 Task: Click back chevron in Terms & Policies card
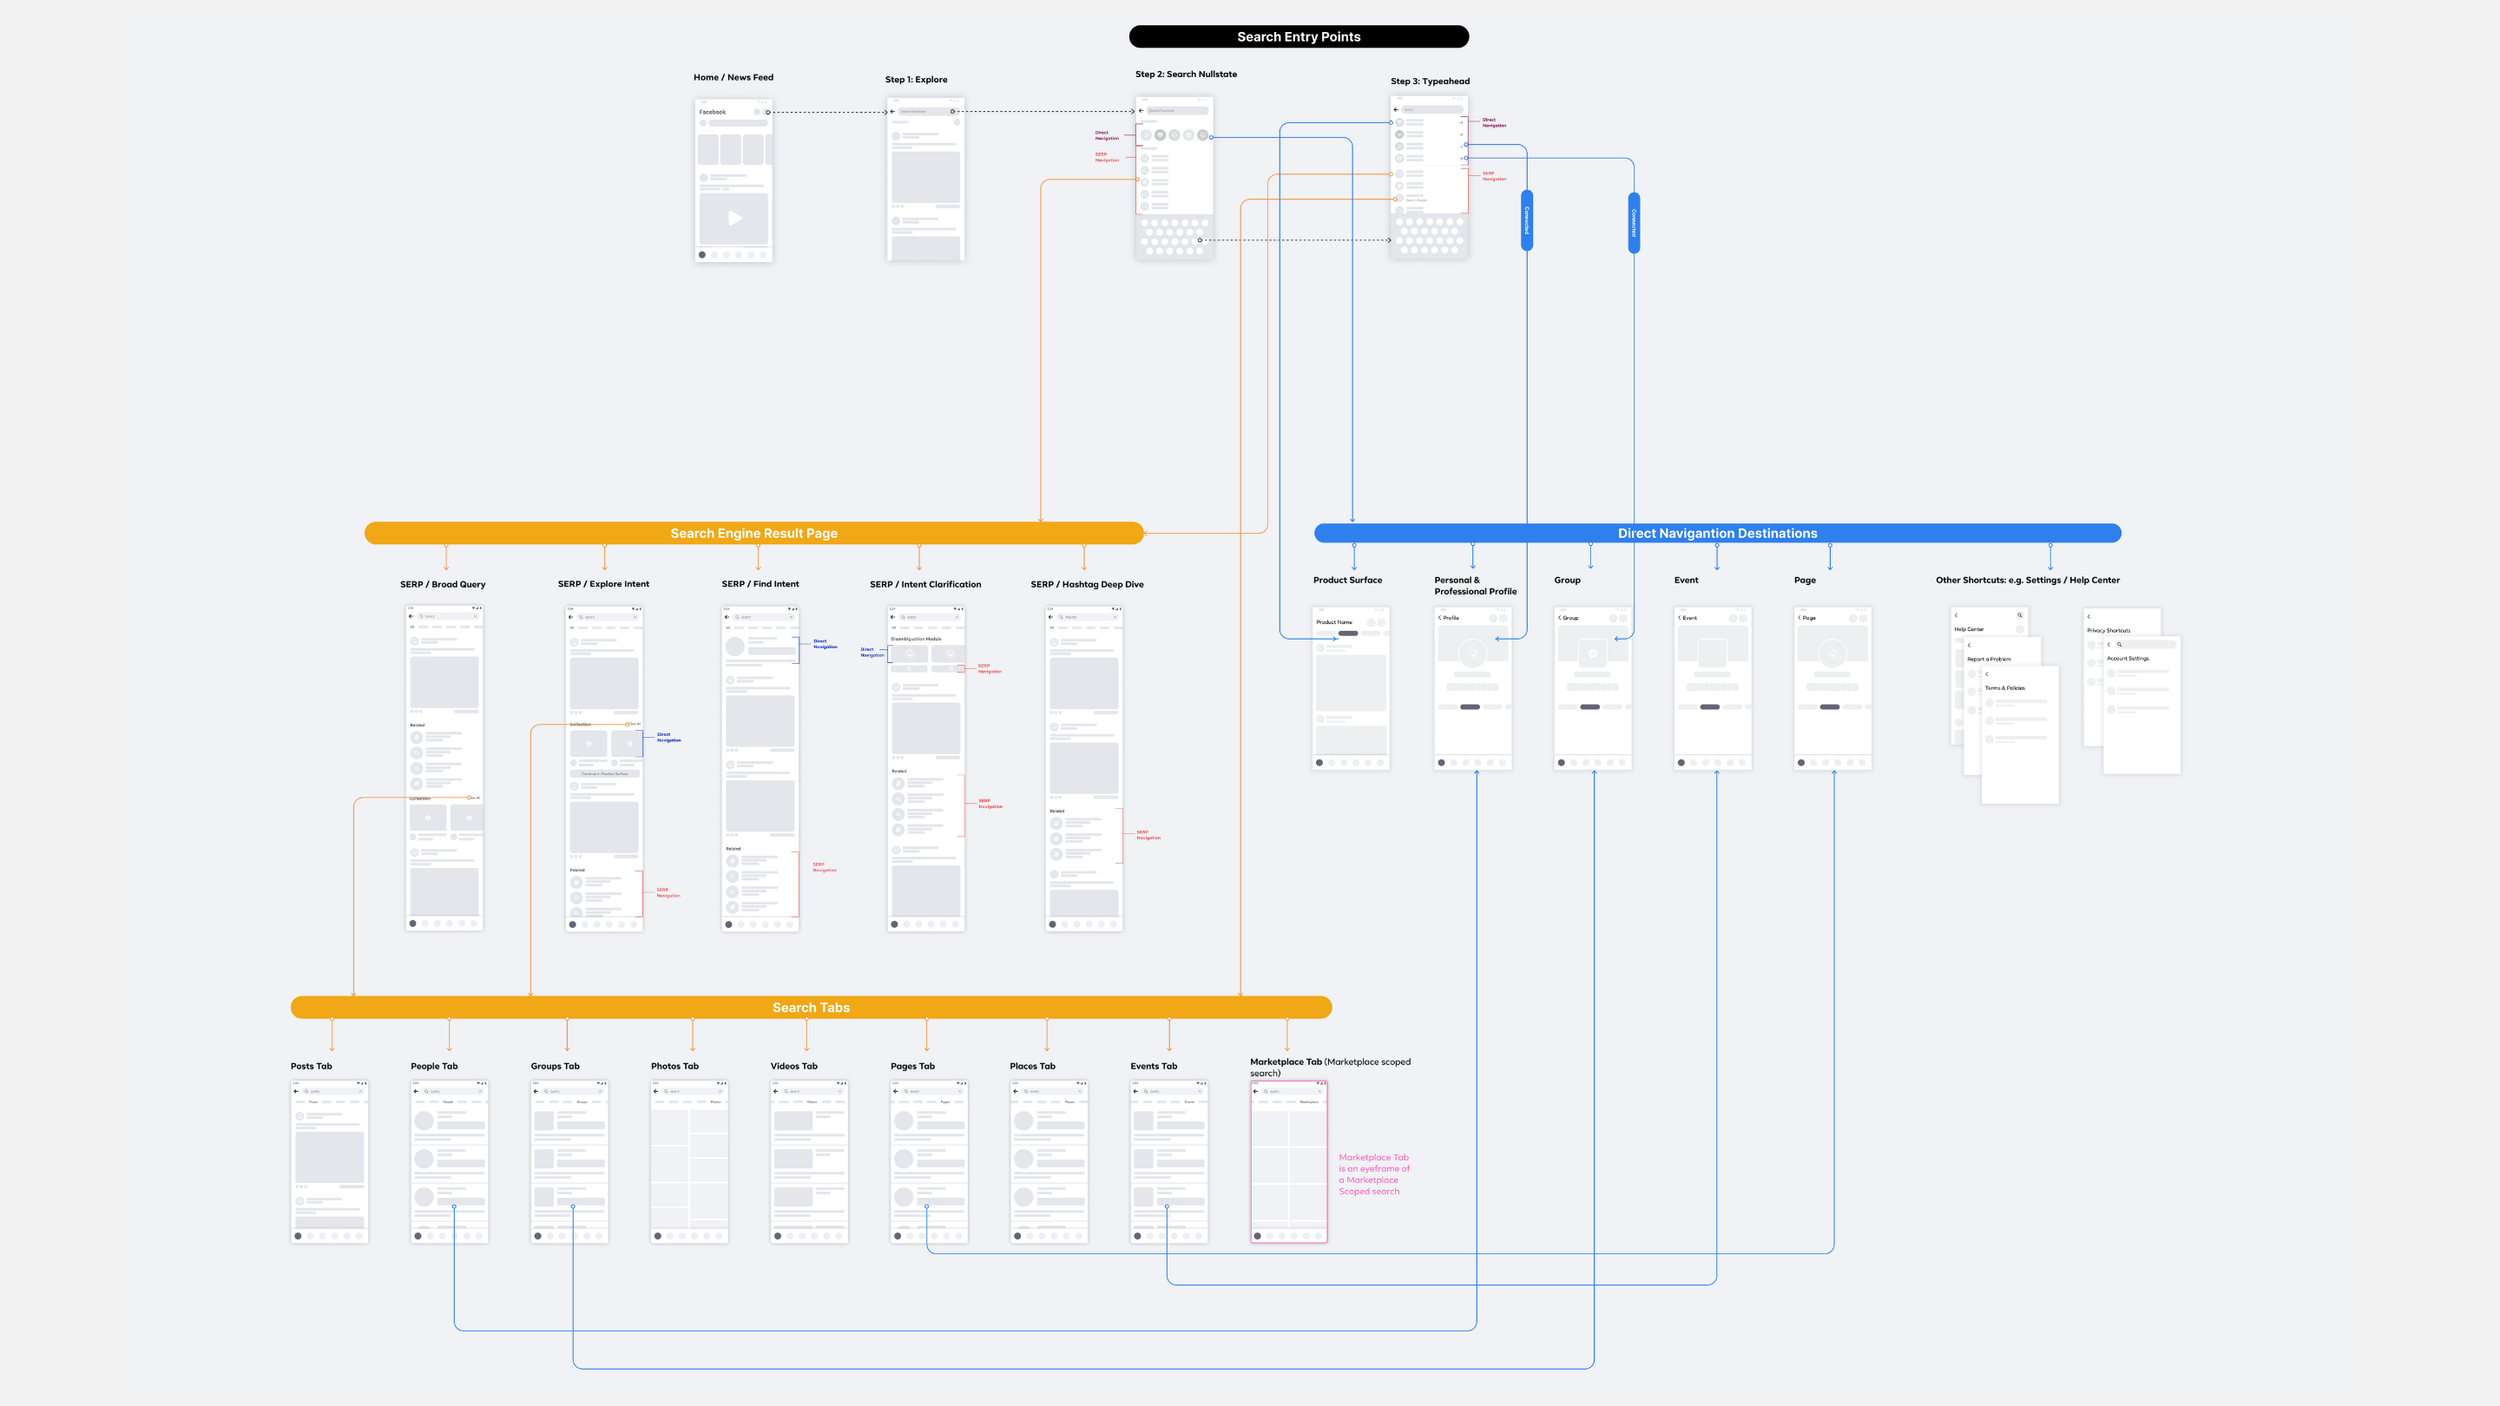pos(1987,675)
